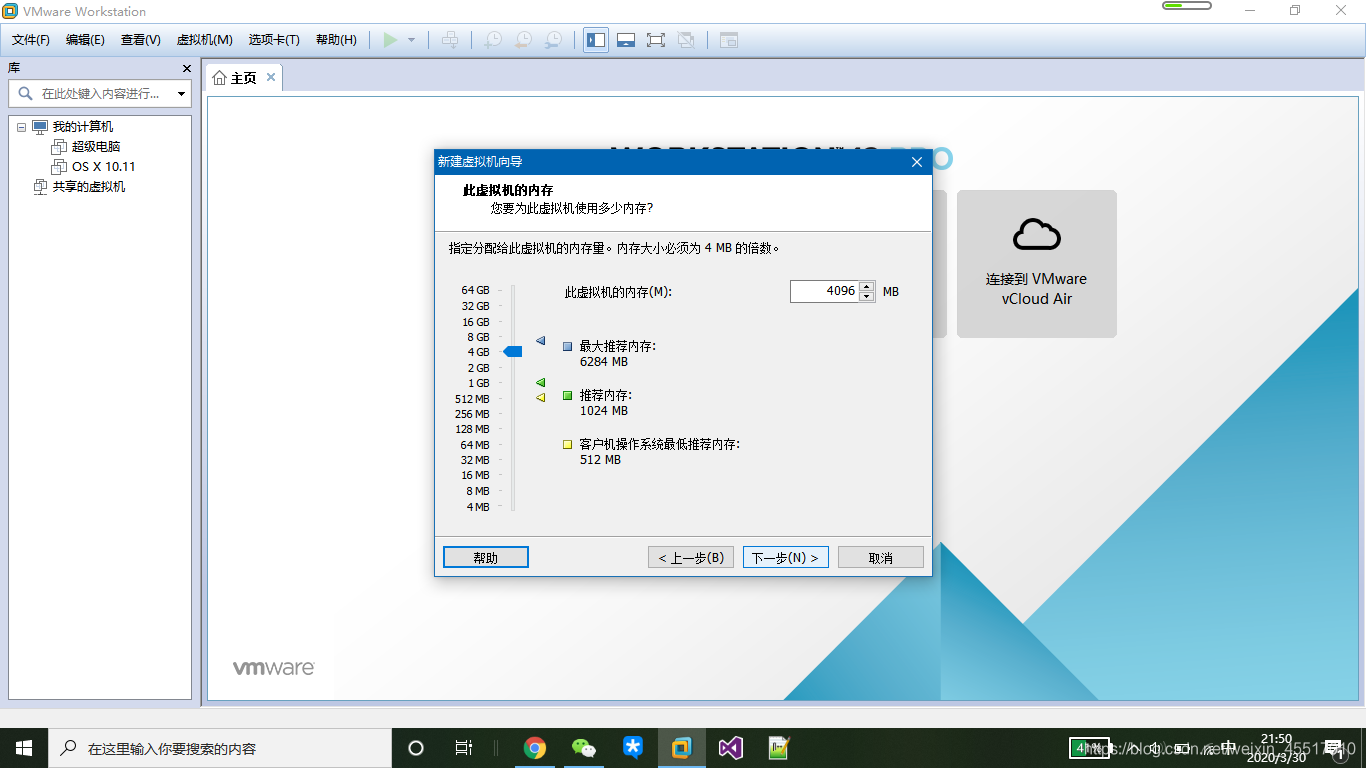1366x768 pixels.
Task: Close the 新建虚拟机向导 dialog
Action: coord(917,161)
